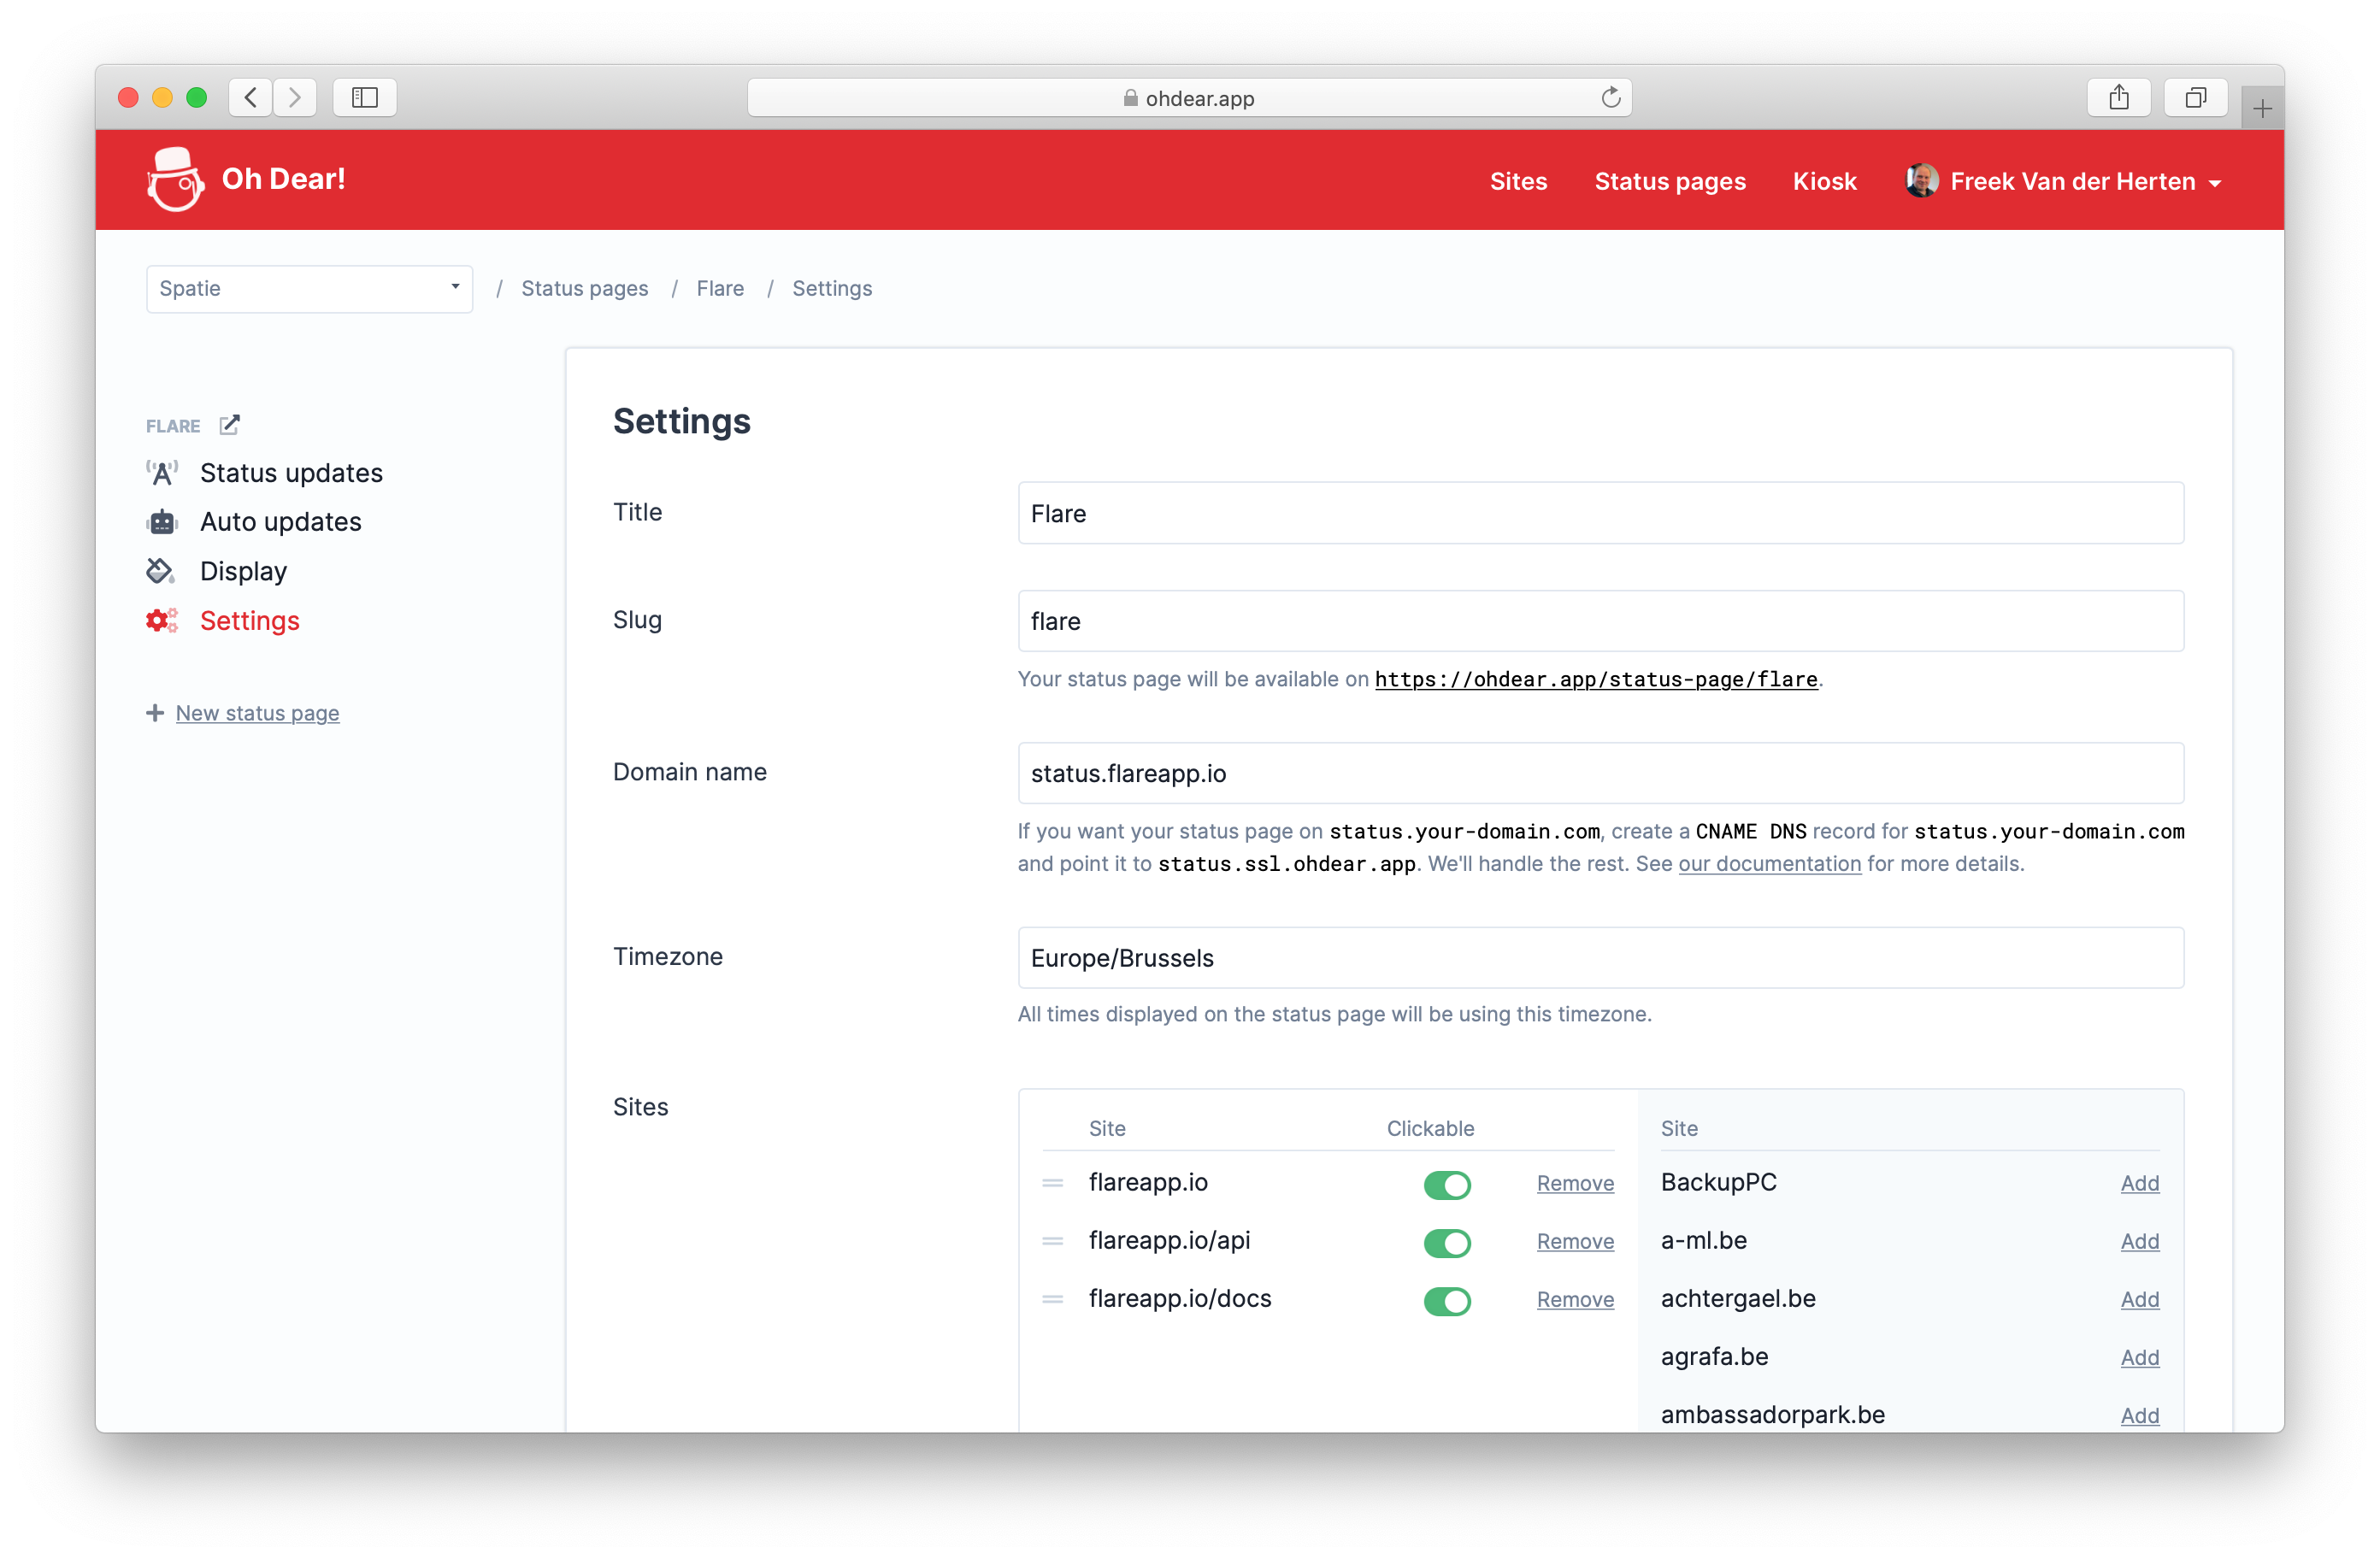
Task: Go to Display in sidebar
Action: tap(243, 571)
